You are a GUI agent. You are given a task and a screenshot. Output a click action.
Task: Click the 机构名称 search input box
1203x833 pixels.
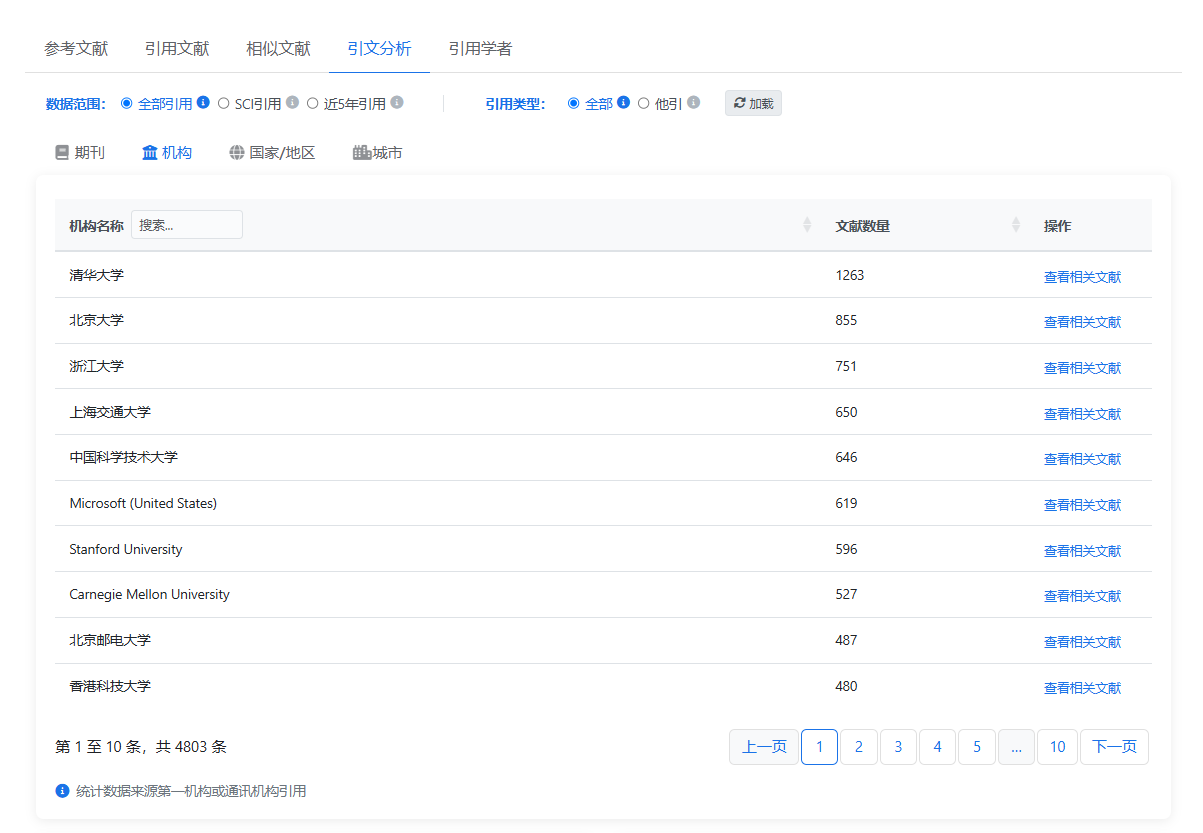pos(187,225)
